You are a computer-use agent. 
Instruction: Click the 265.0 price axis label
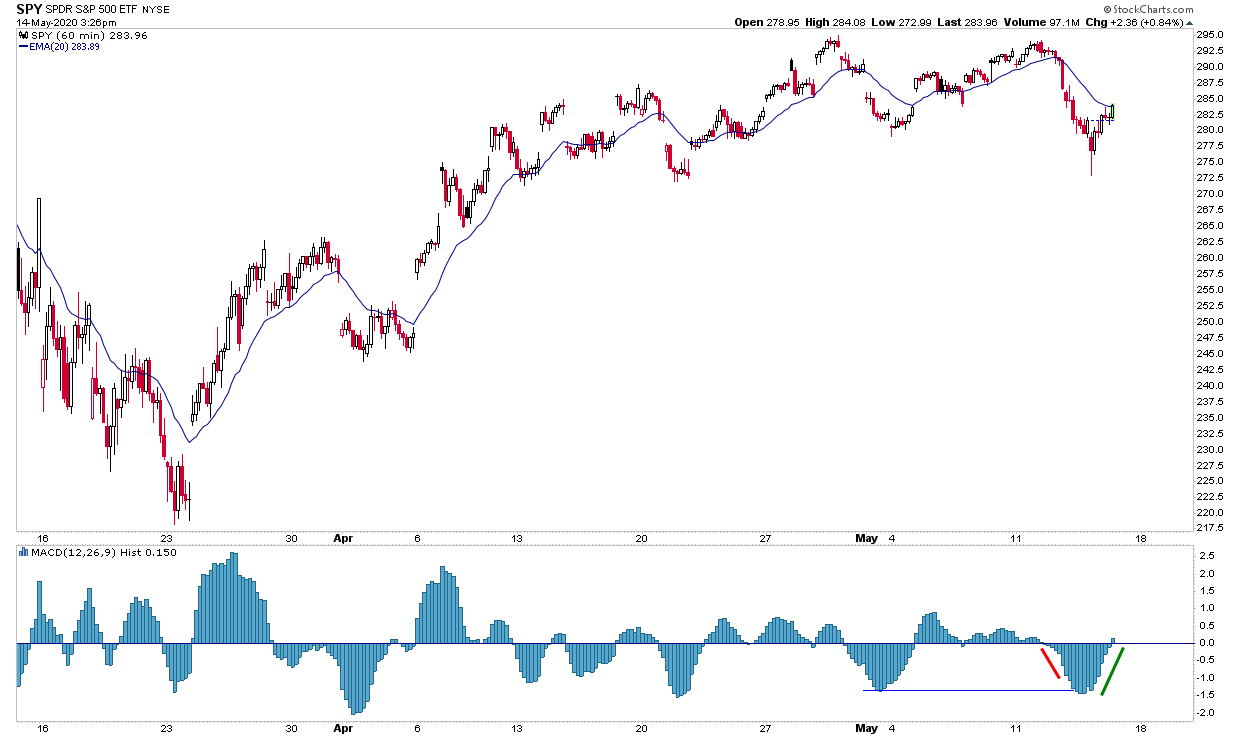coord(1210,226)
